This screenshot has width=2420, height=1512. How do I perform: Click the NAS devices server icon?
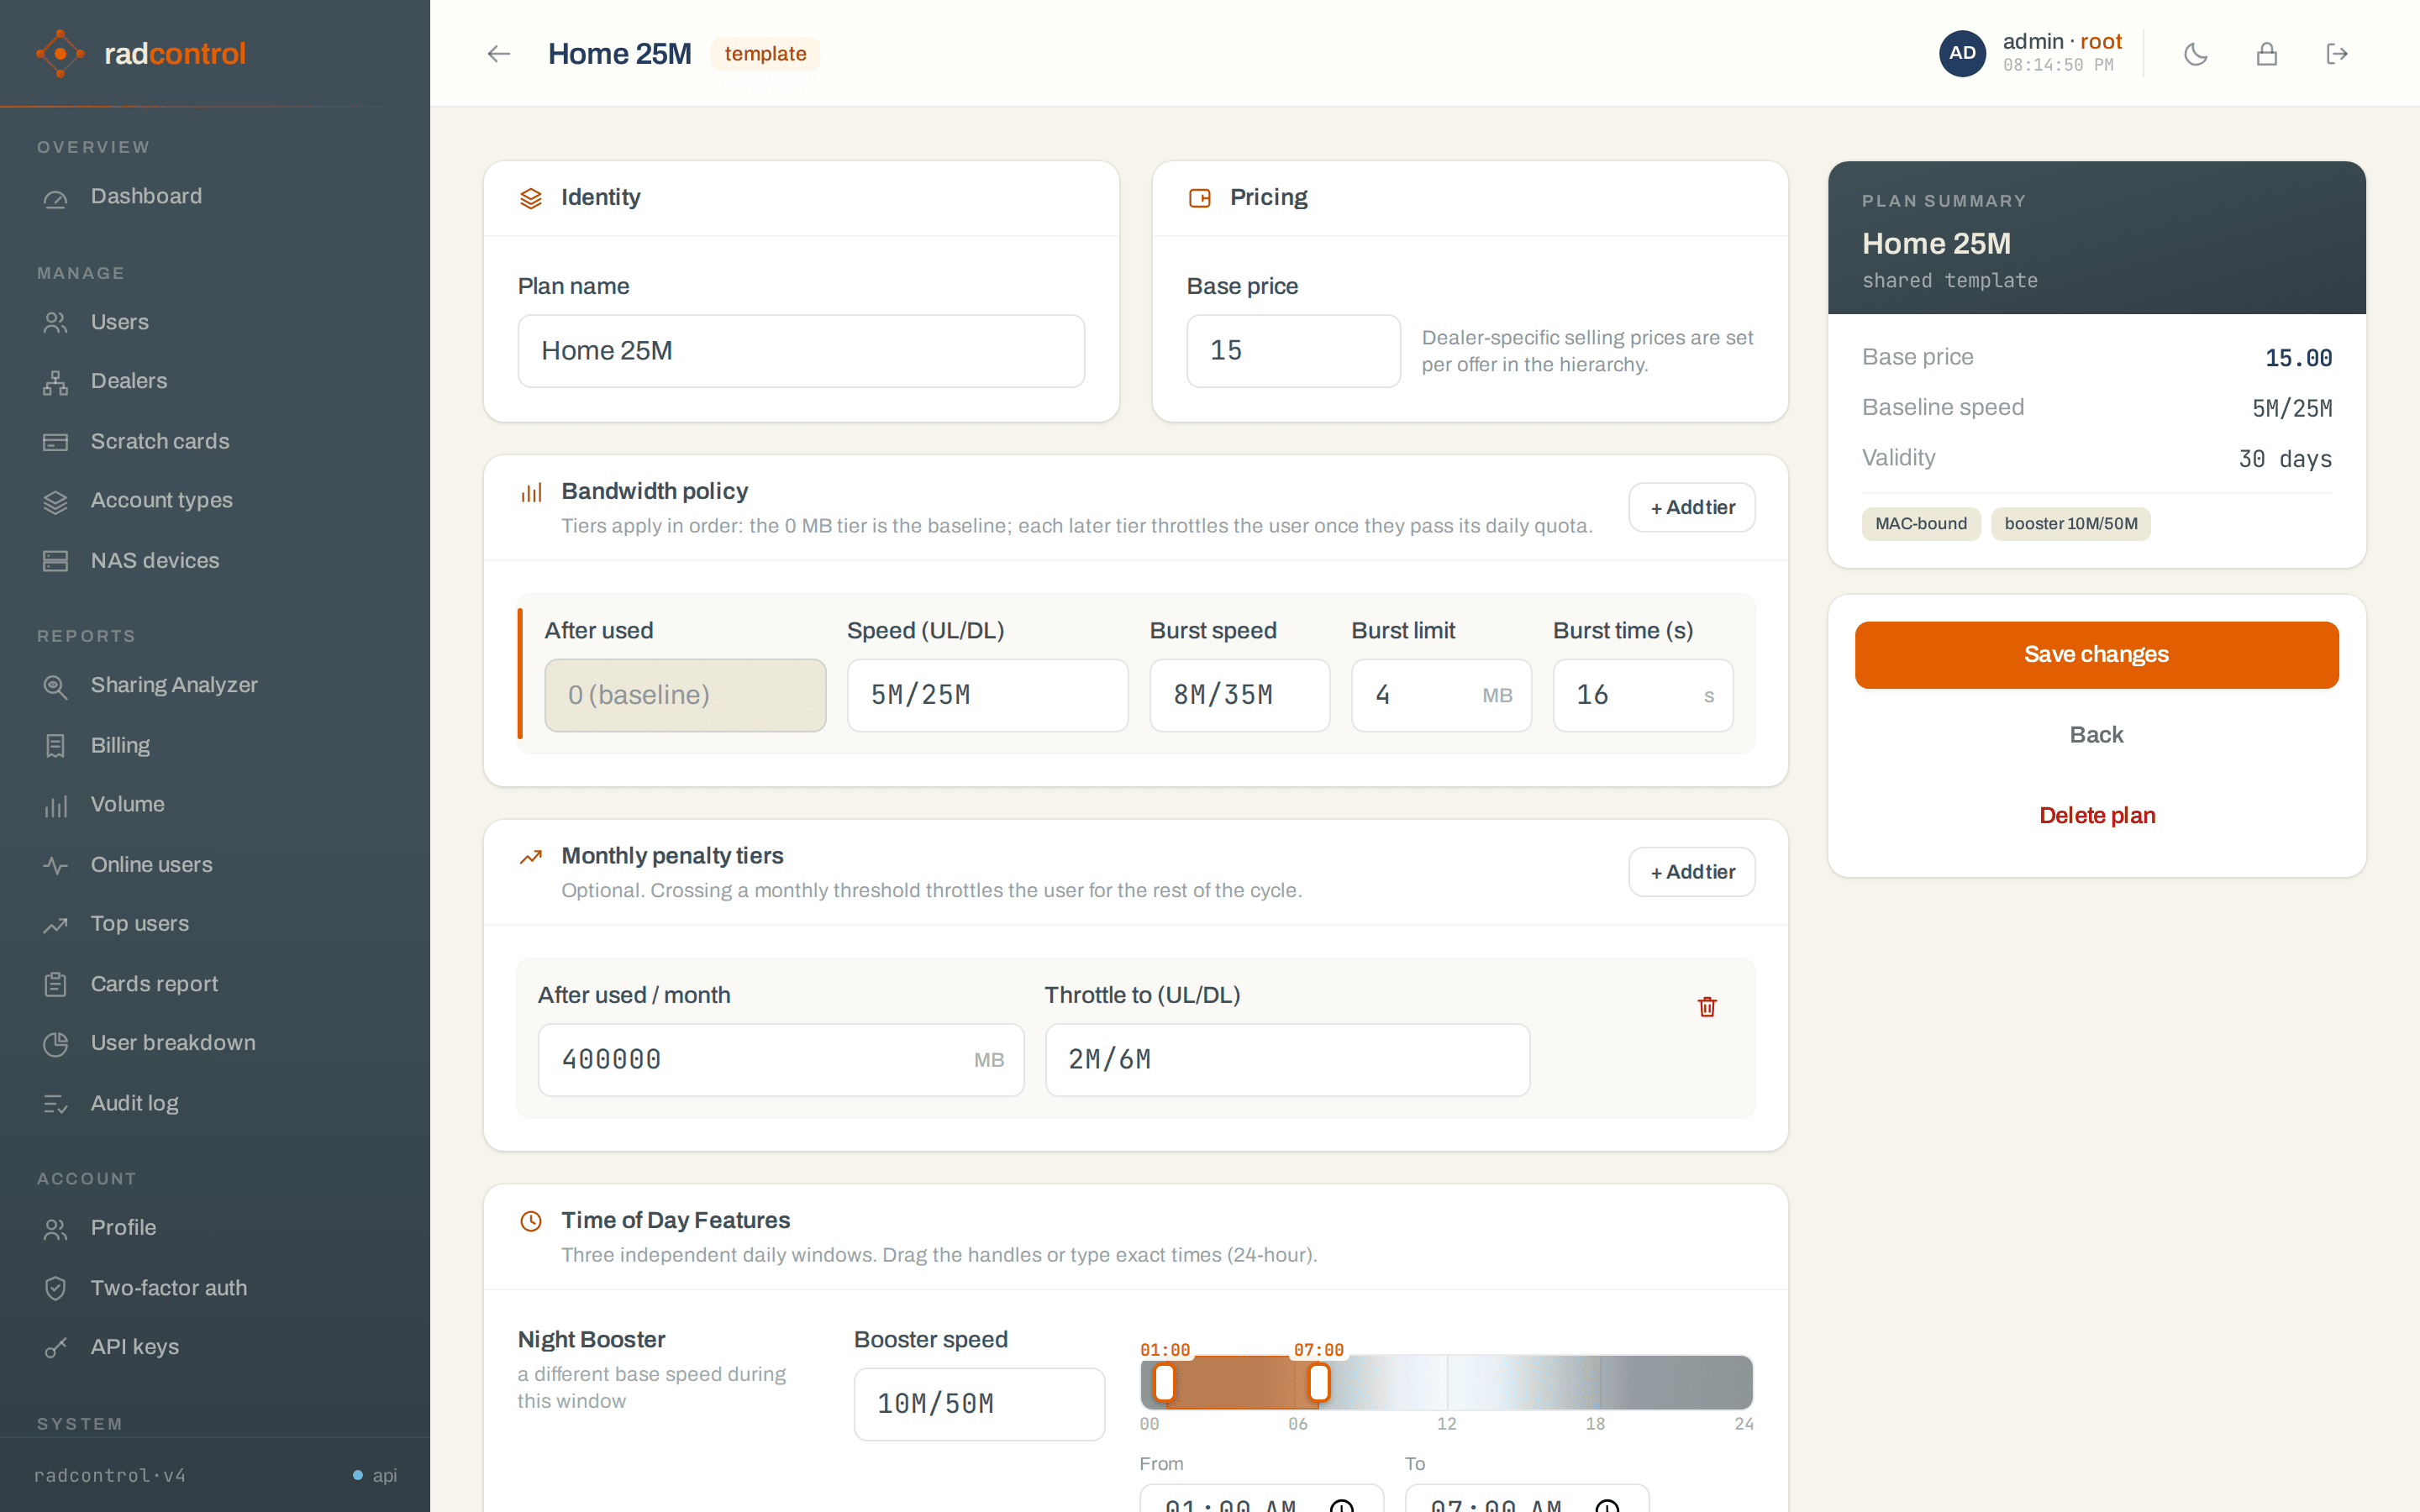point(56,561)
